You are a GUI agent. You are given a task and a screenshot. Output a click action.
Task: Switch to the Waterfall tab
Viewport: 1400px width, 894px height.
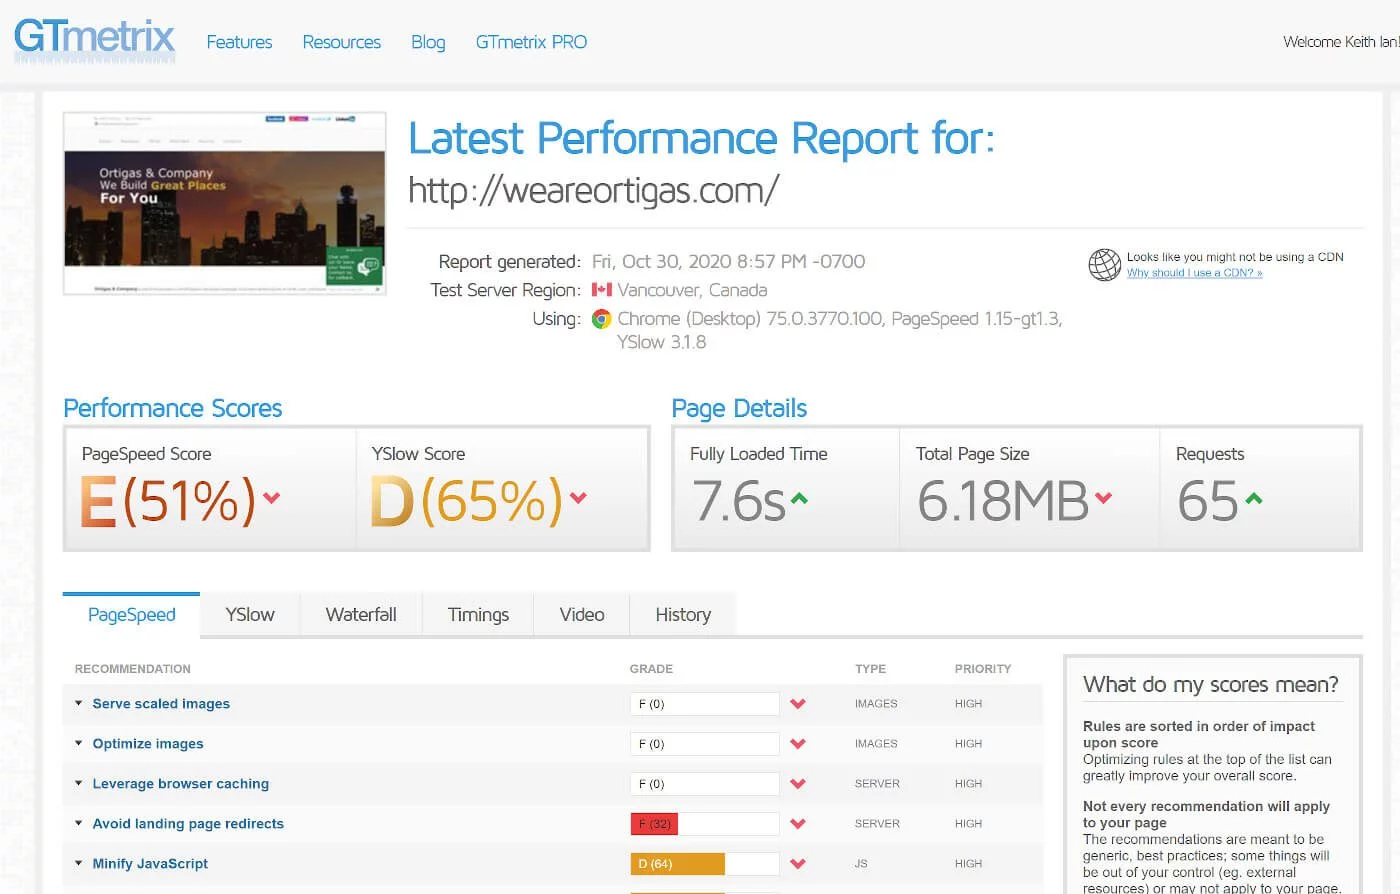[x=361, y=615]
